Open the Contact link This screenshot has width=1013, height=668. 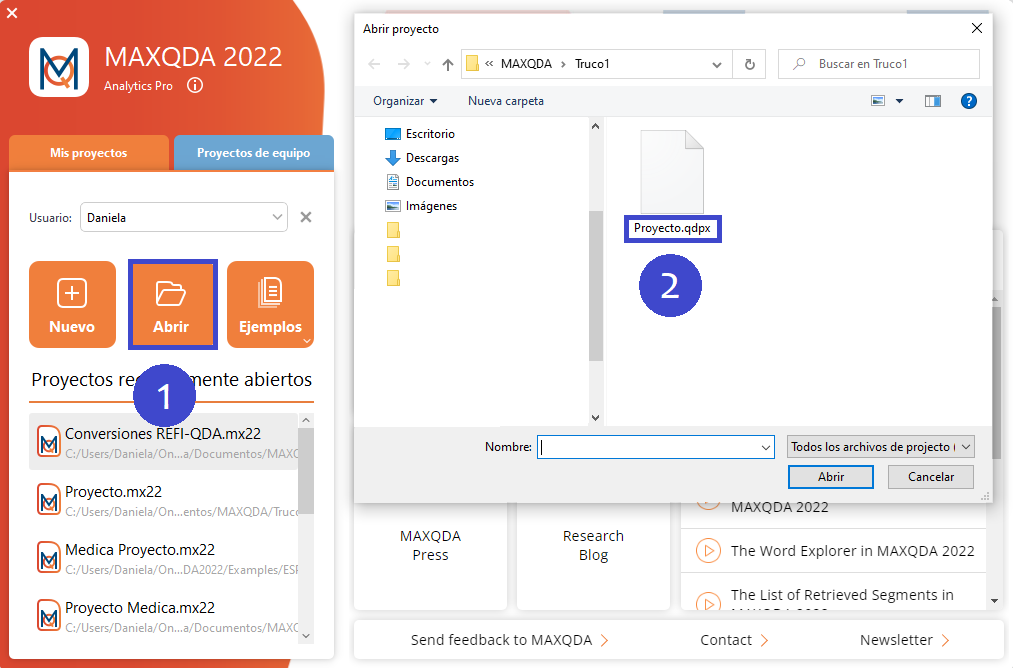coord(726,640)
